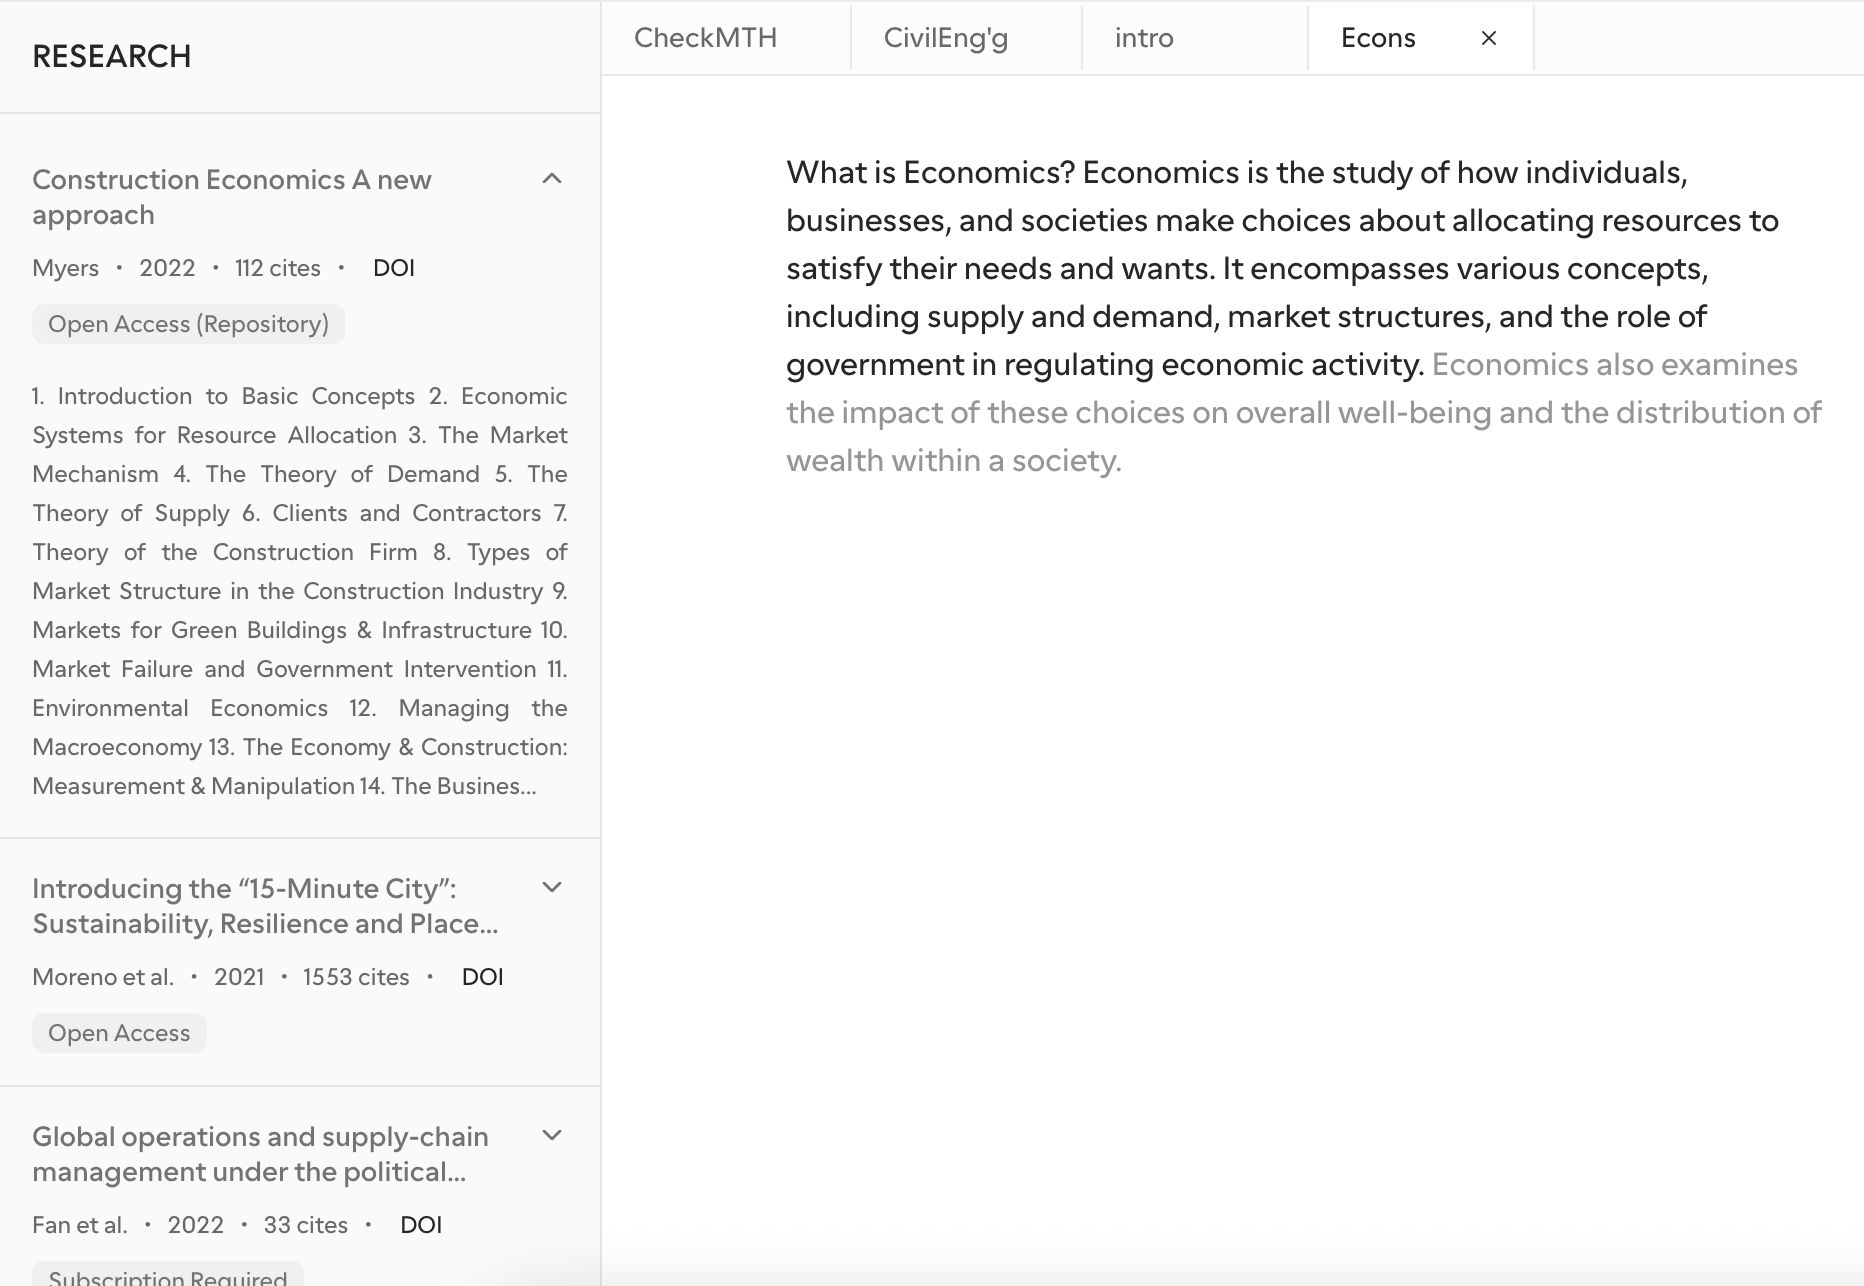Image resolution: width=1864 pixels, height=1286 pixels.
Task: Select the Construction Economics paper title
Action: 232,196
